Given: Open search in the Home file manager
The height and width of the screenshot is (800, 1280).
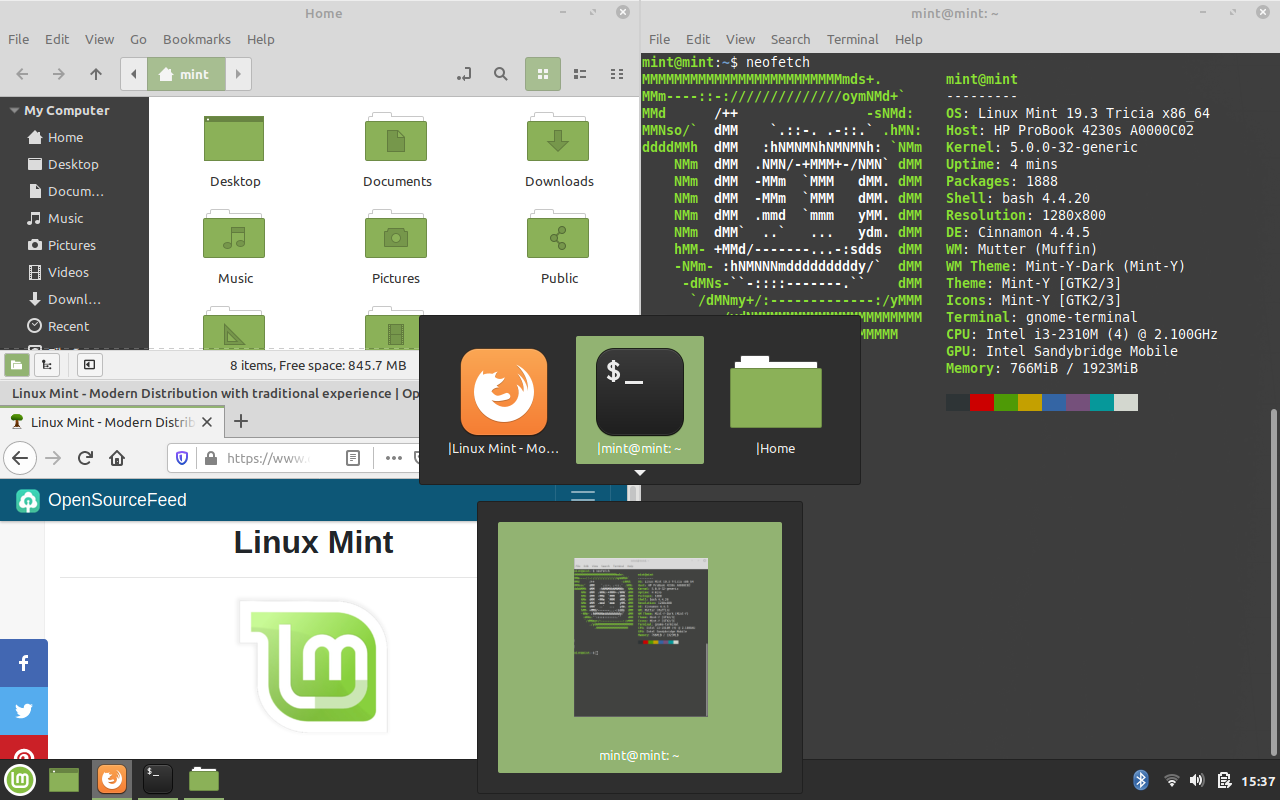Looking at the screenshot, I should coord(501,74).
